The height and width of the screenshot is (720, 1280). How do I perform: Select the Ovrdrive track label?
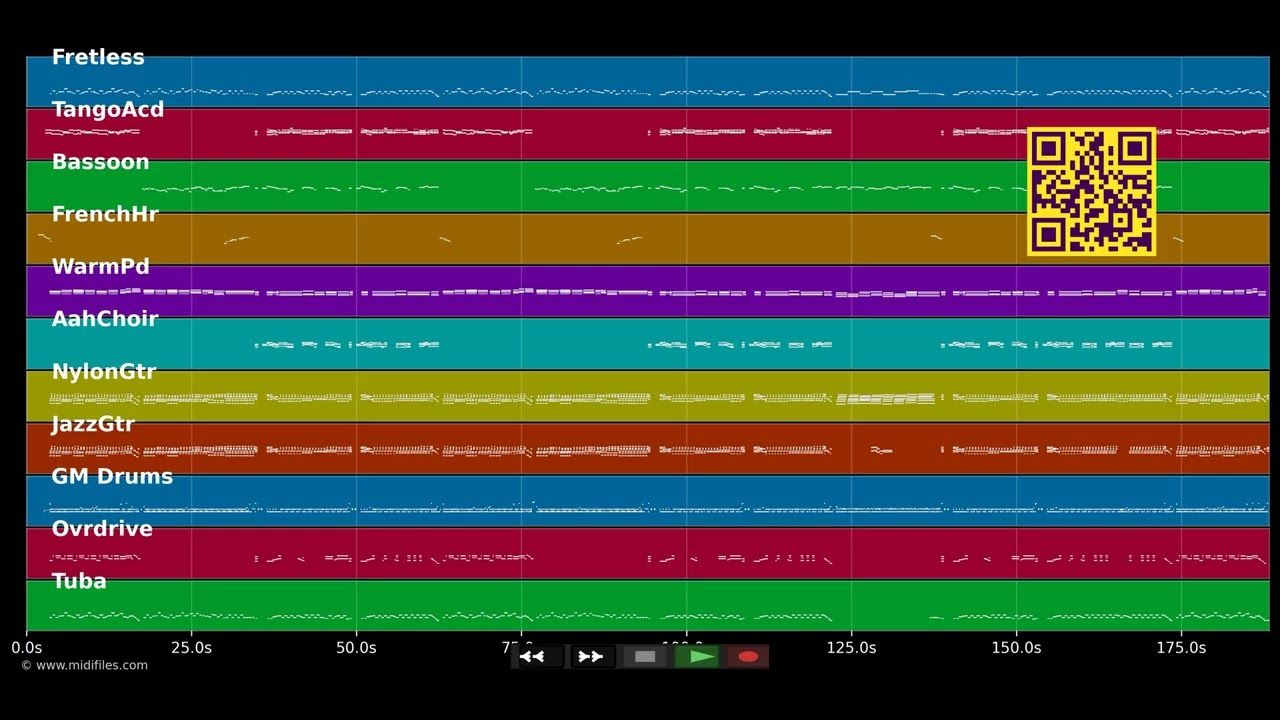[x=102, y=529]
